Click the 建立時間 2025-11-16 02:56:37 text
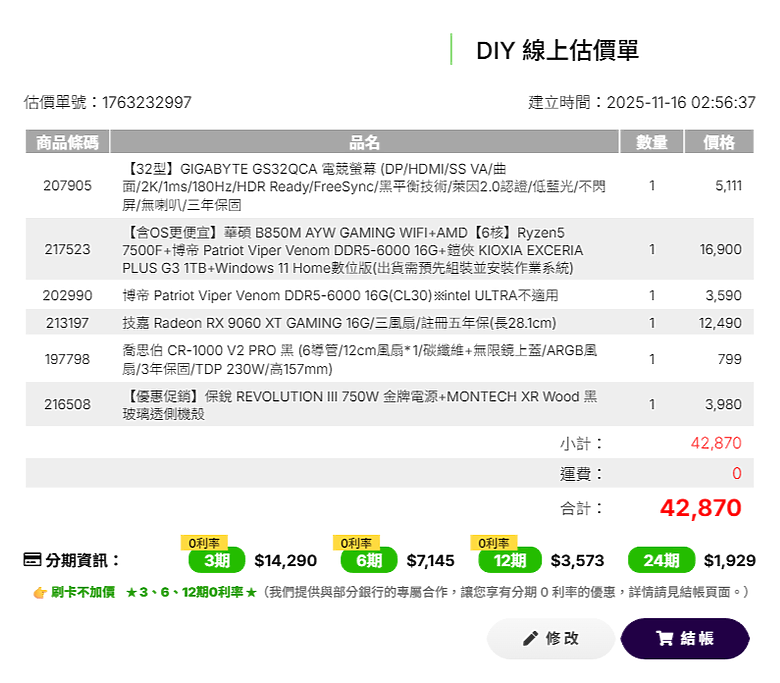The height and width of the screenshot is (683, 780). click(x=642, y=102)
